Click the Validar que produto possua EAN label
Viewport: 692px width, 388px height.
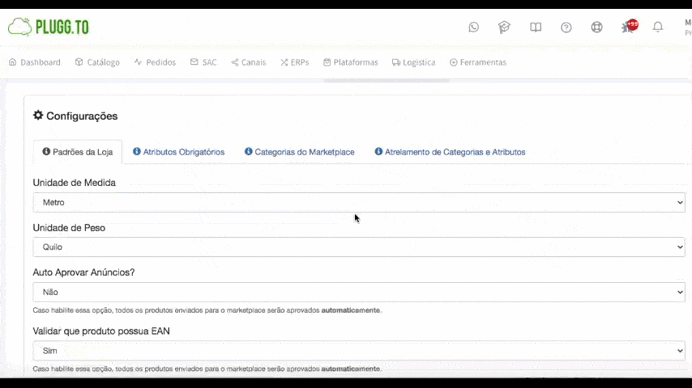(x=101, y=331)
